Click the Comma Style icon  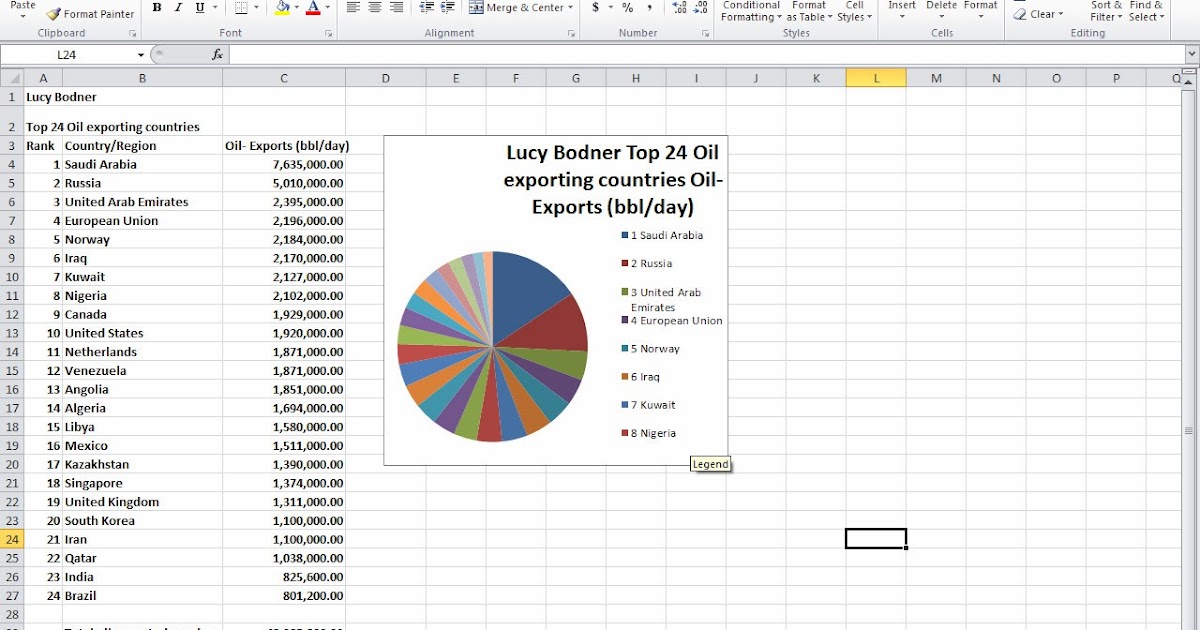pyautogui.click(x=649, y=8)
